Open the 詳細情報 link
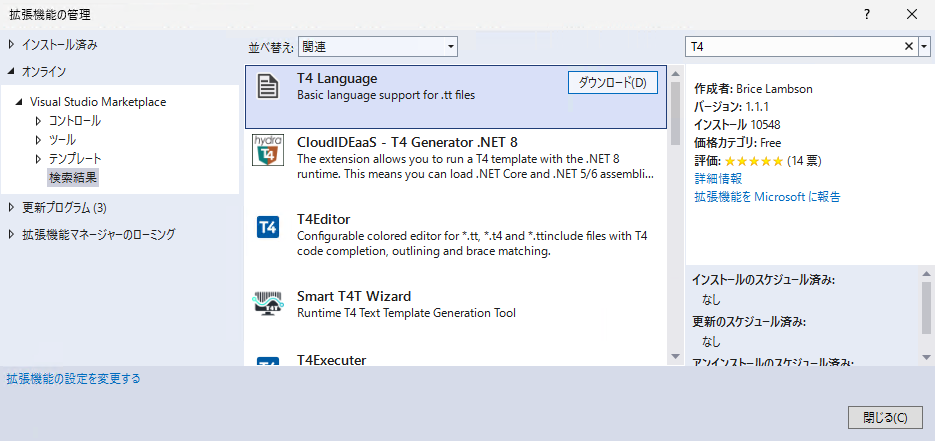Image resolution: width=935 pixels, height=441 pixels. [718, 179]
